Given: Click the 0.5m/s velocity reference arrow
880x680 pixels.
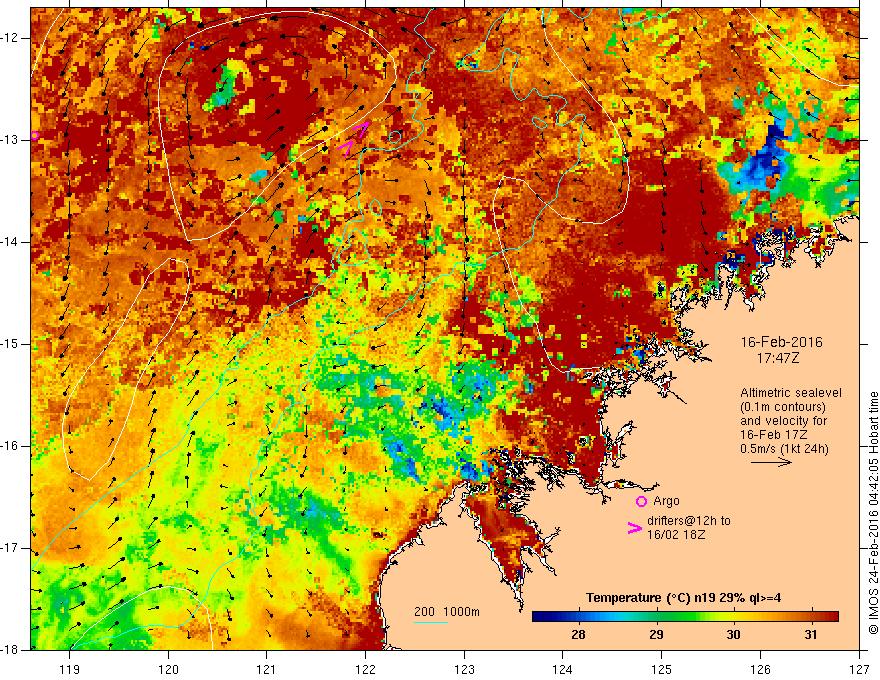Looking at the screenshot, I should pos(771,462).
